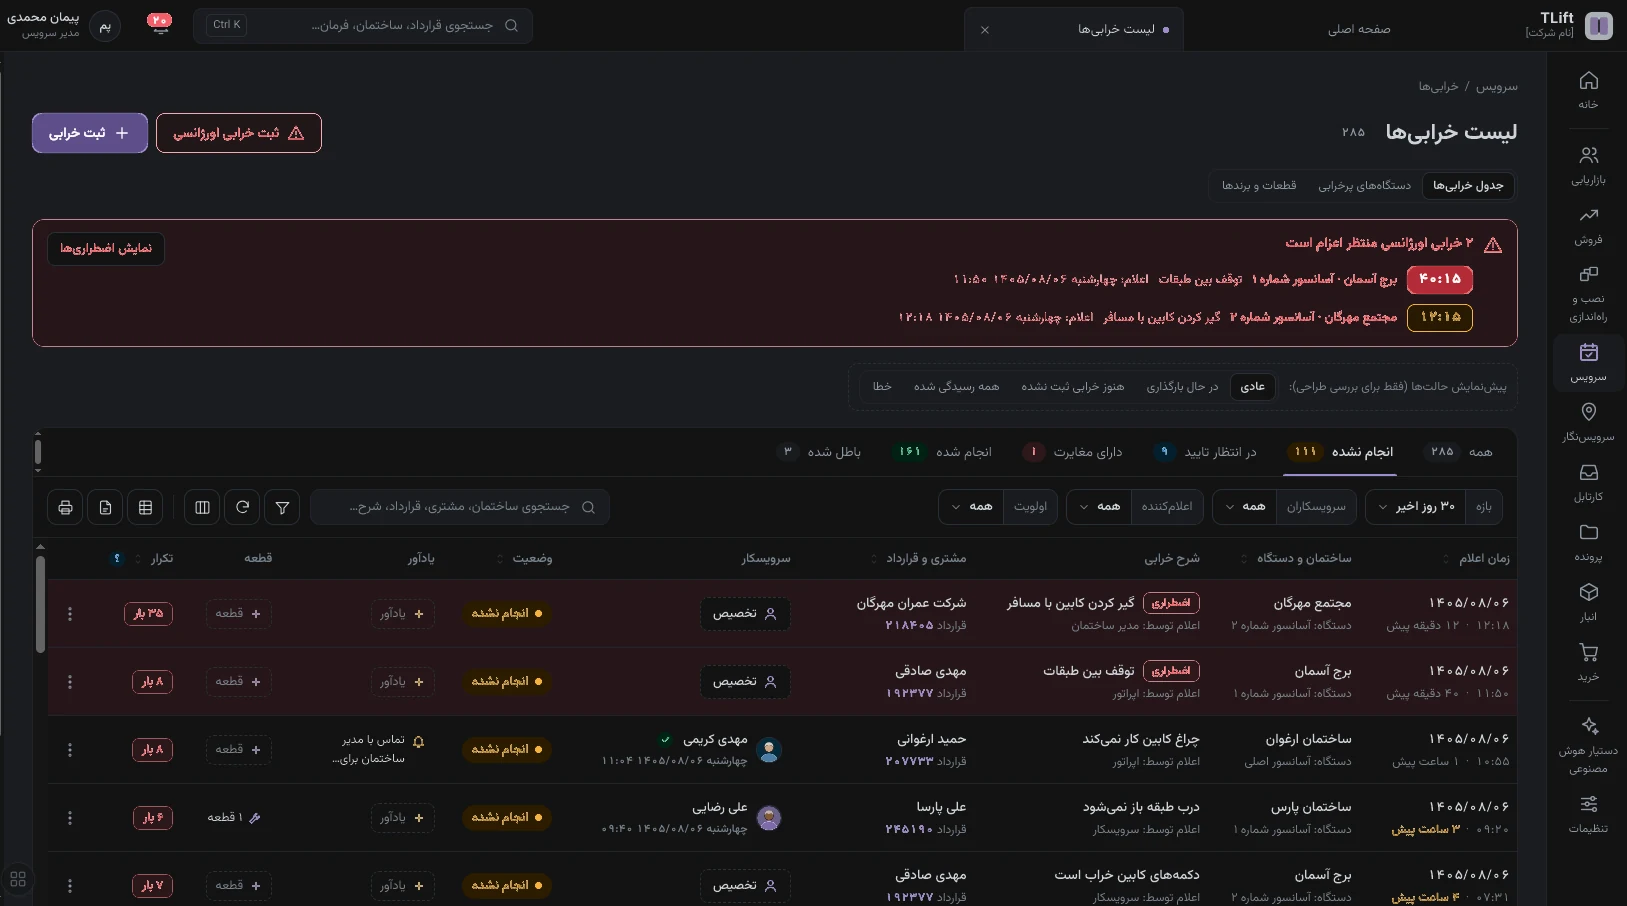Select هنوز خرابی ثبت نشده state
This screenshot has width=1627, height=906.
click(1072, 387)
